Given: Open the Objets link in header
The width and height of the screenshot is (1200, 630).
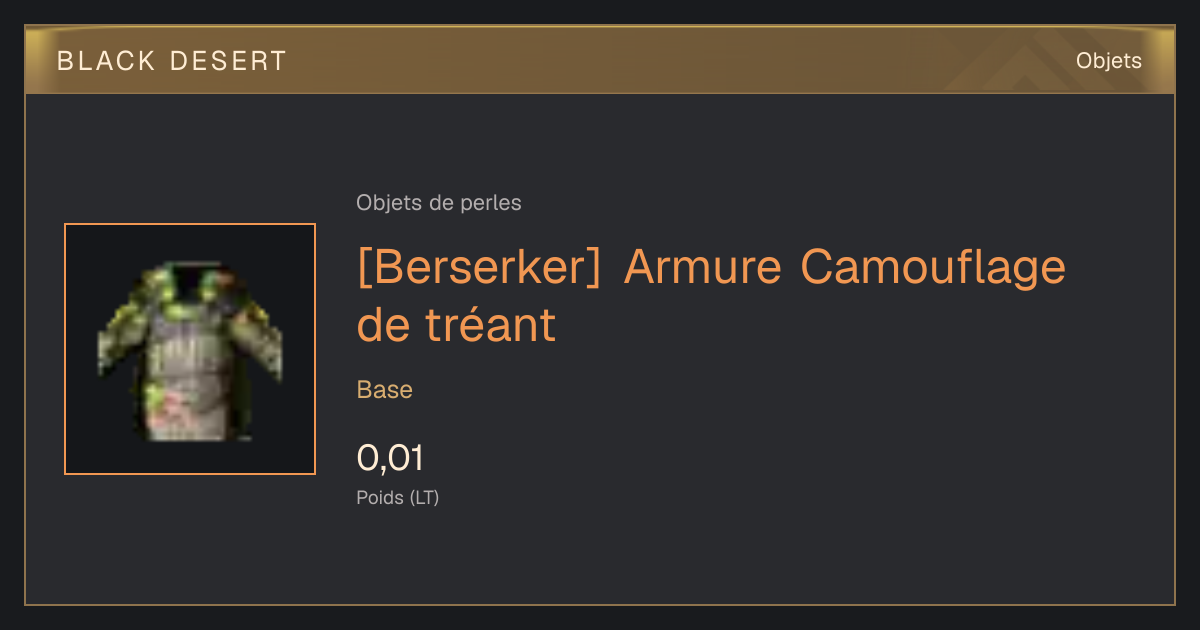Looking at the screenshot, I should coord(1108,61).
